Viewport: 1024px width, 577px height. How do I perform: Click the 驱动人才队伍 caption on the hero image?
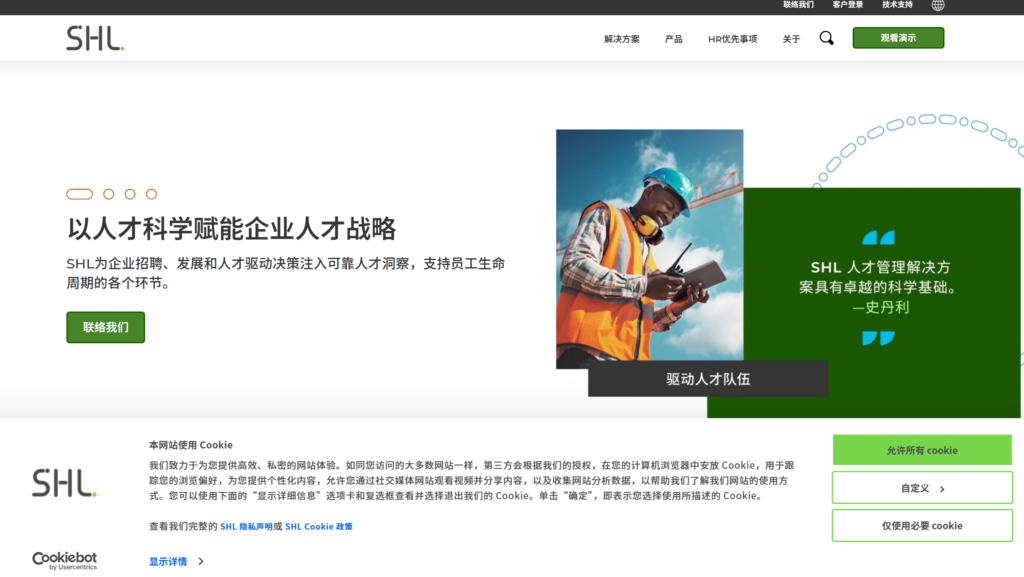coord(708,379)
